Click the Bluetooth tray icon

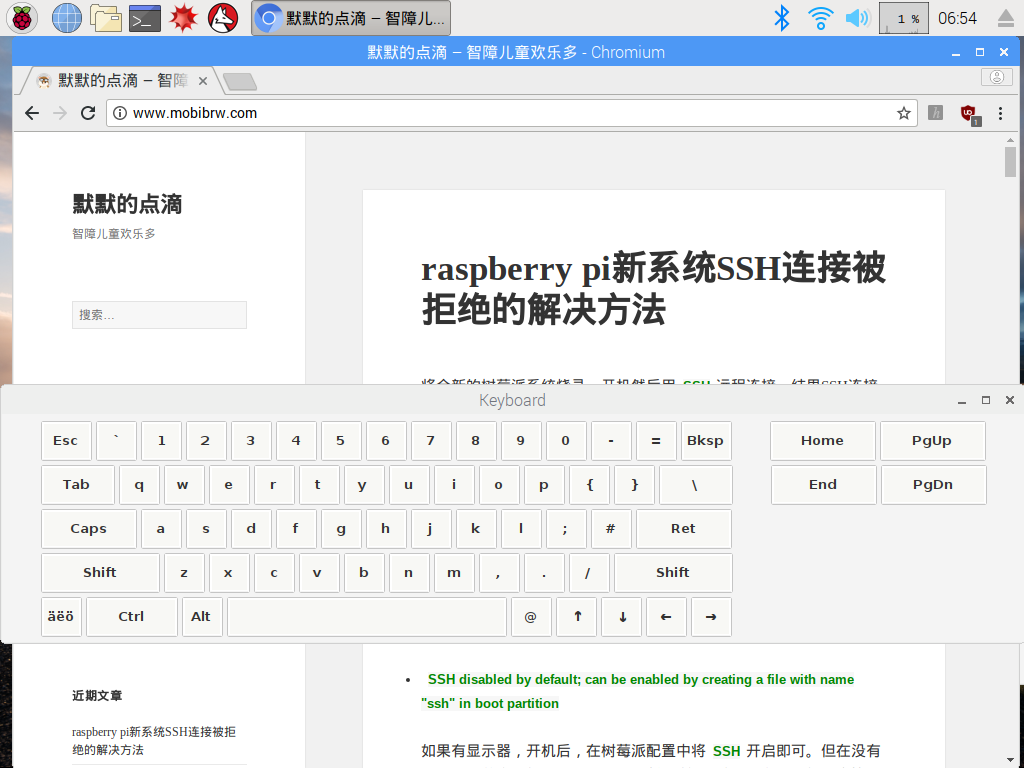tap(782, 17)
